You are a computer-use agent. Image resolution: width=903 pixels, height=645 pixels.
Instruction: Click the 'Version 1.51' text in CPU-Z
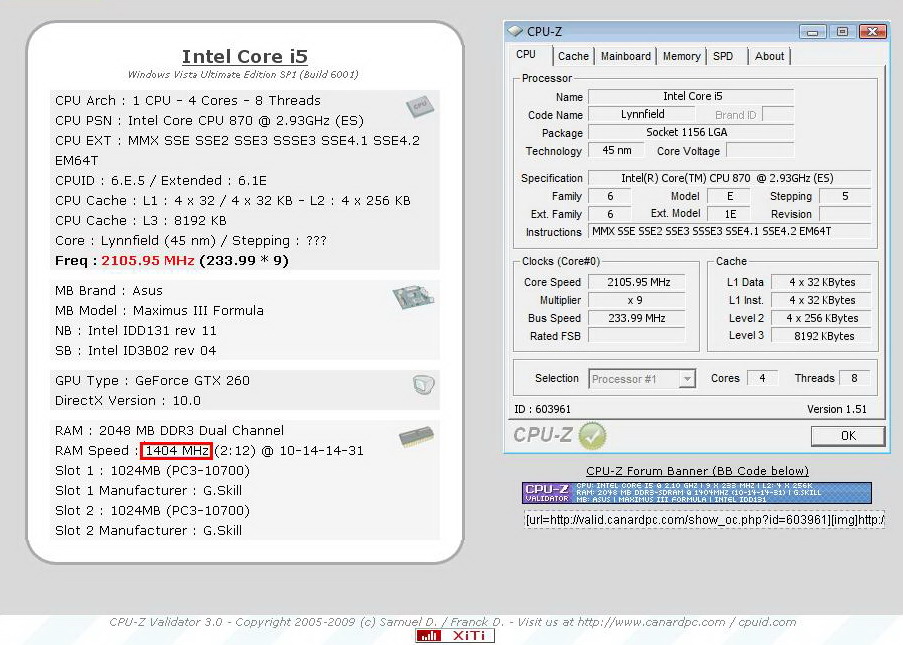pos(837,409)
